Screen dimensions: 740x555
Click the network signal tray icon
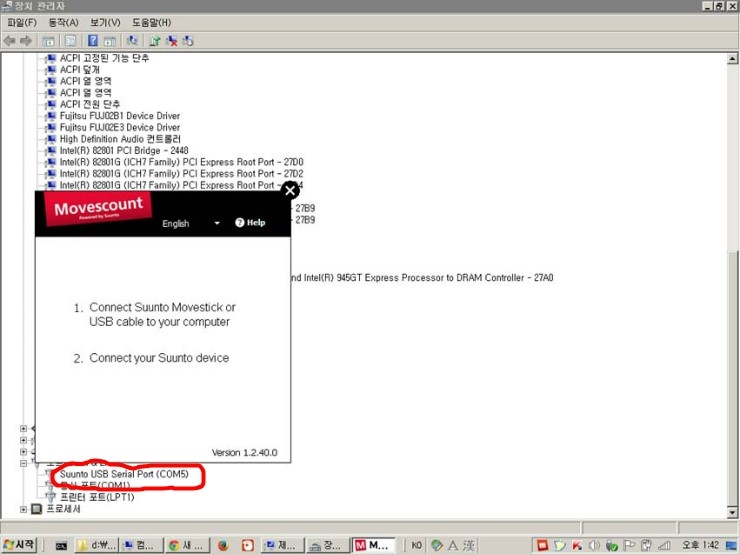pos(664,546)
